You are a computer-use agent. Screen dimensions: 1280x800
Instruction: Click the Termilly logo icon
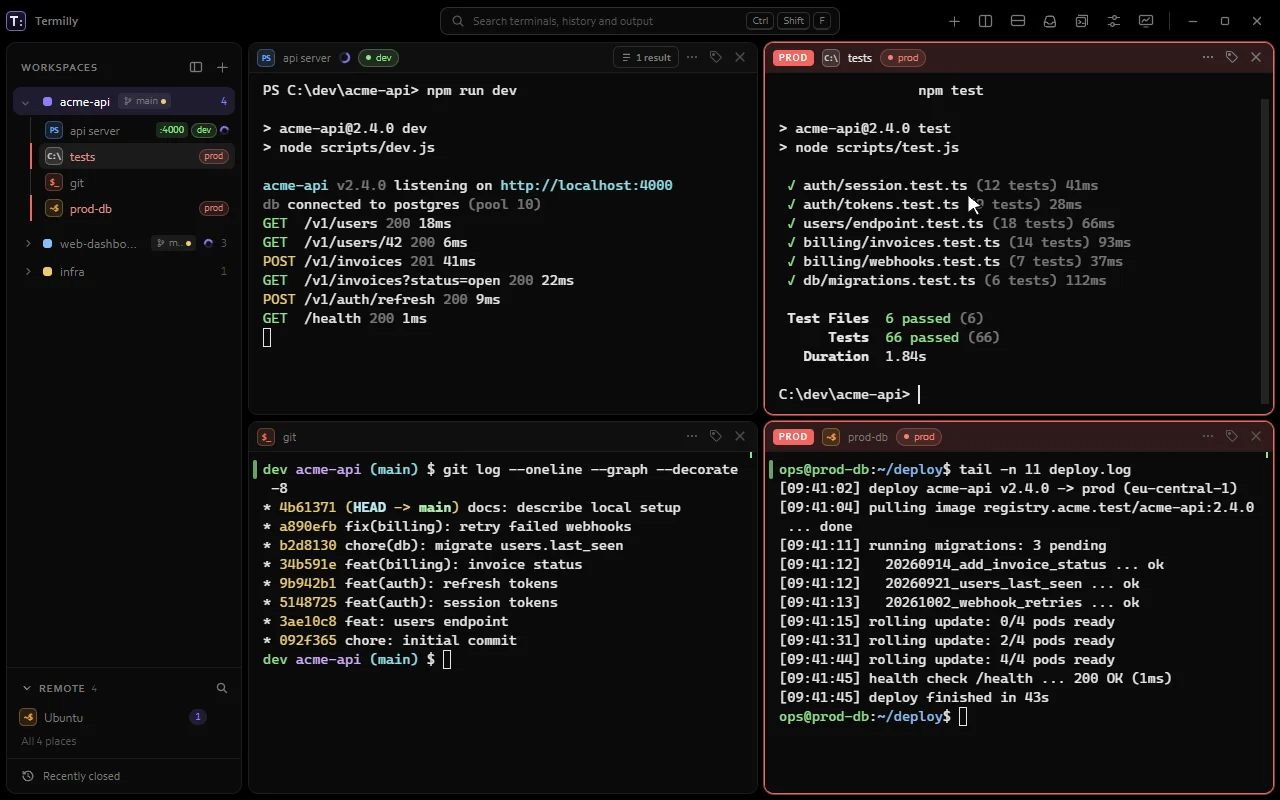(x=17, y=21)
